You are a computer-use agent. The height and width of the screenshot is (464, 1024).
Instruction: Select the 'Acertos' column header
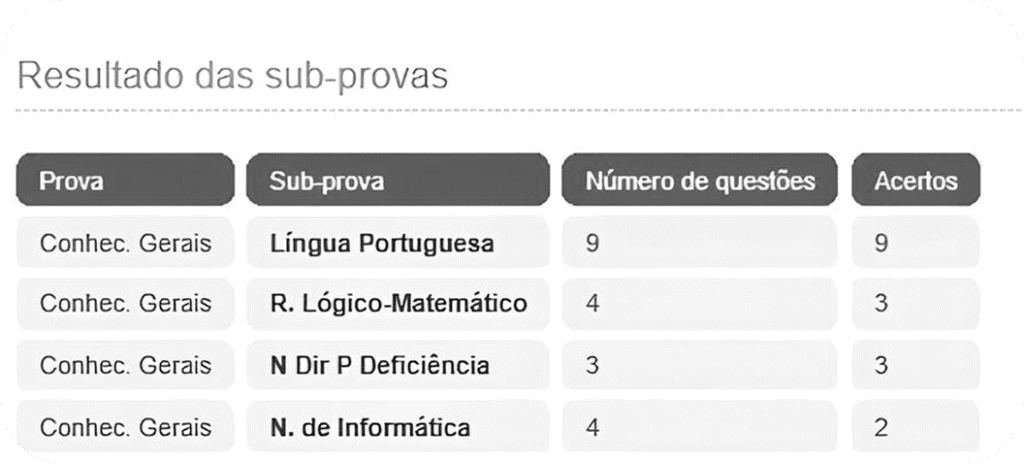pos(915,181)
